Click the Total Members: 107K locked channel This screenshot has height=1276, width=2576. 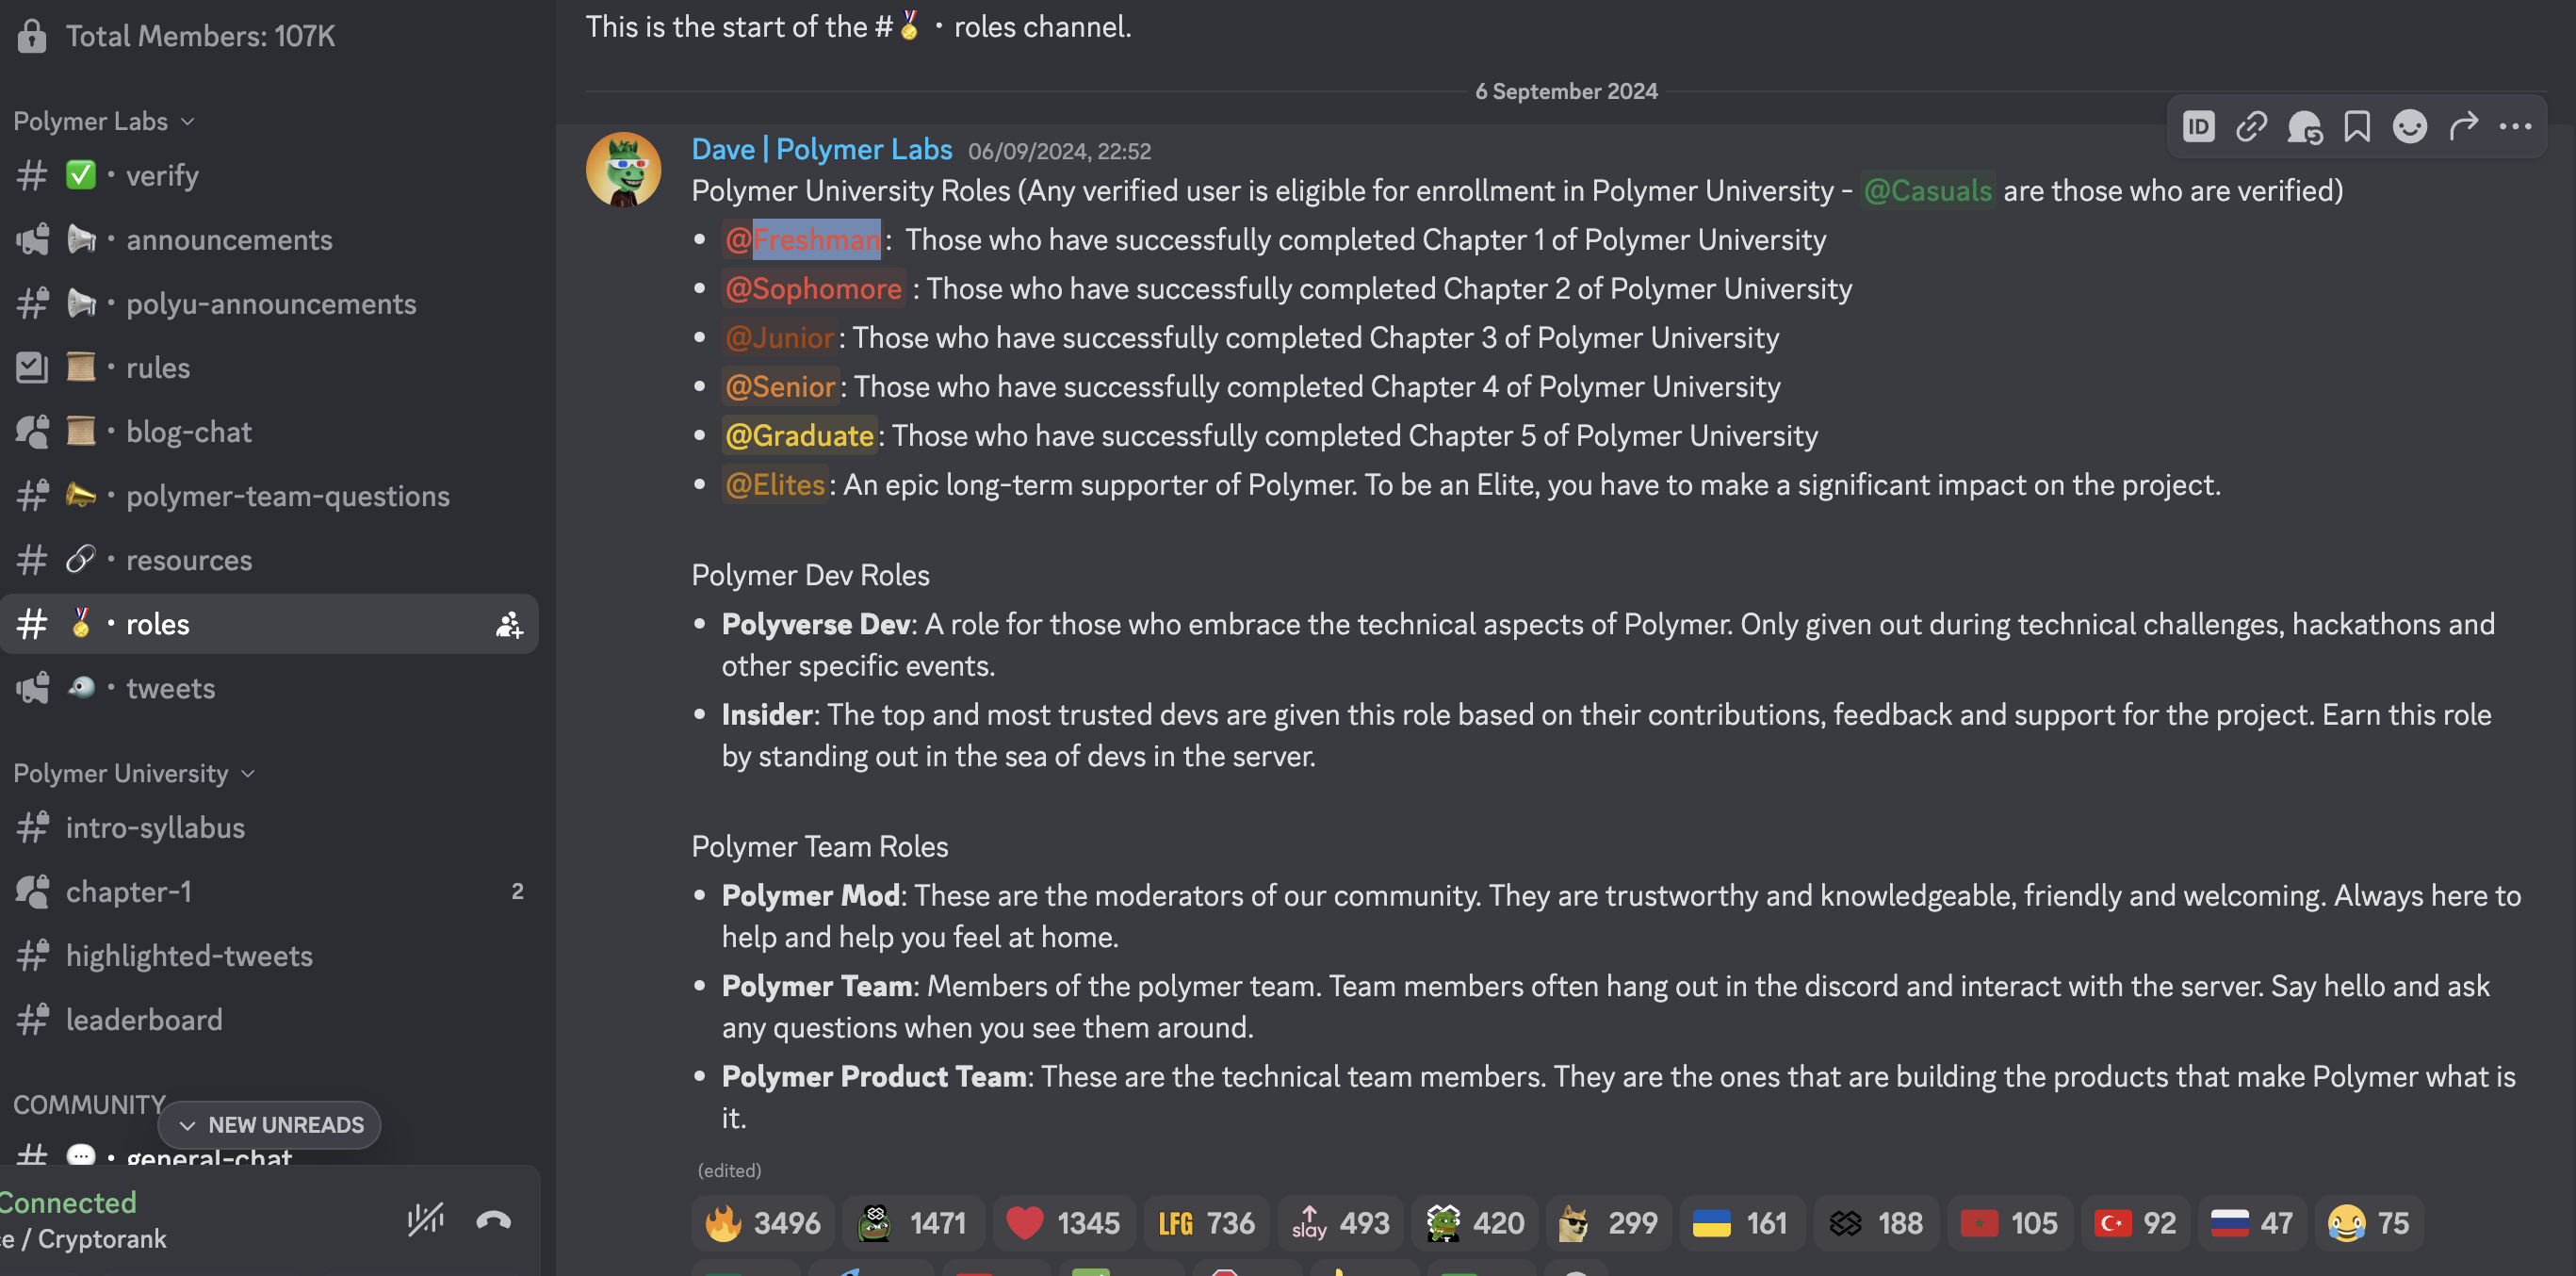click(x=269, y=36)
